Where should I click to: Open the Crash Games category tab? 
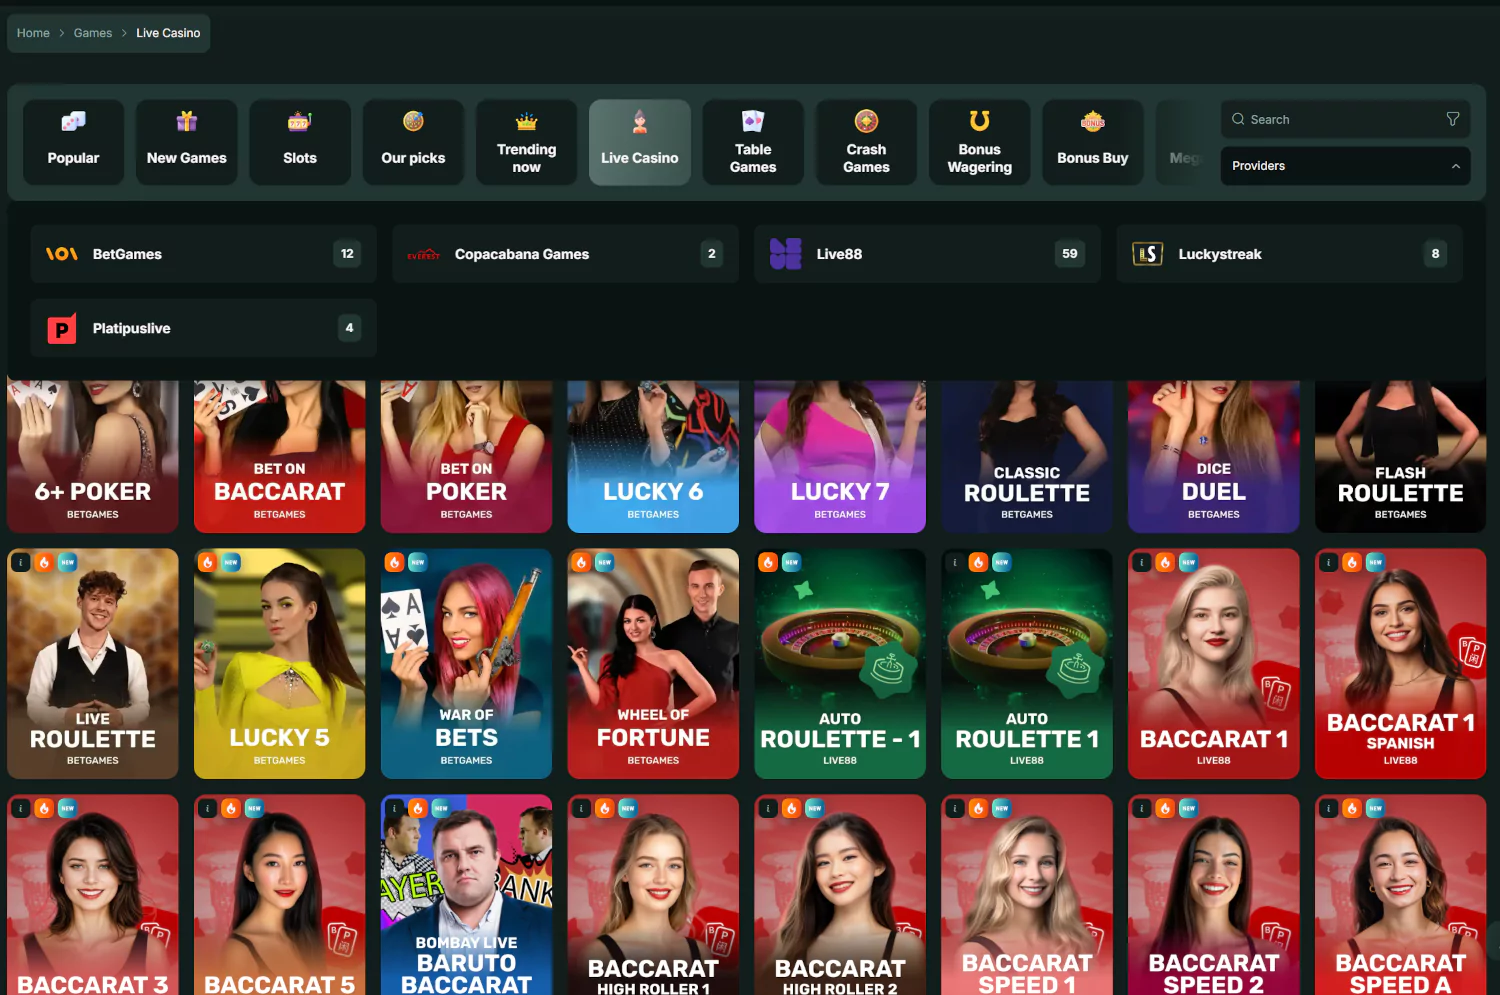click(x=866, y=142)
